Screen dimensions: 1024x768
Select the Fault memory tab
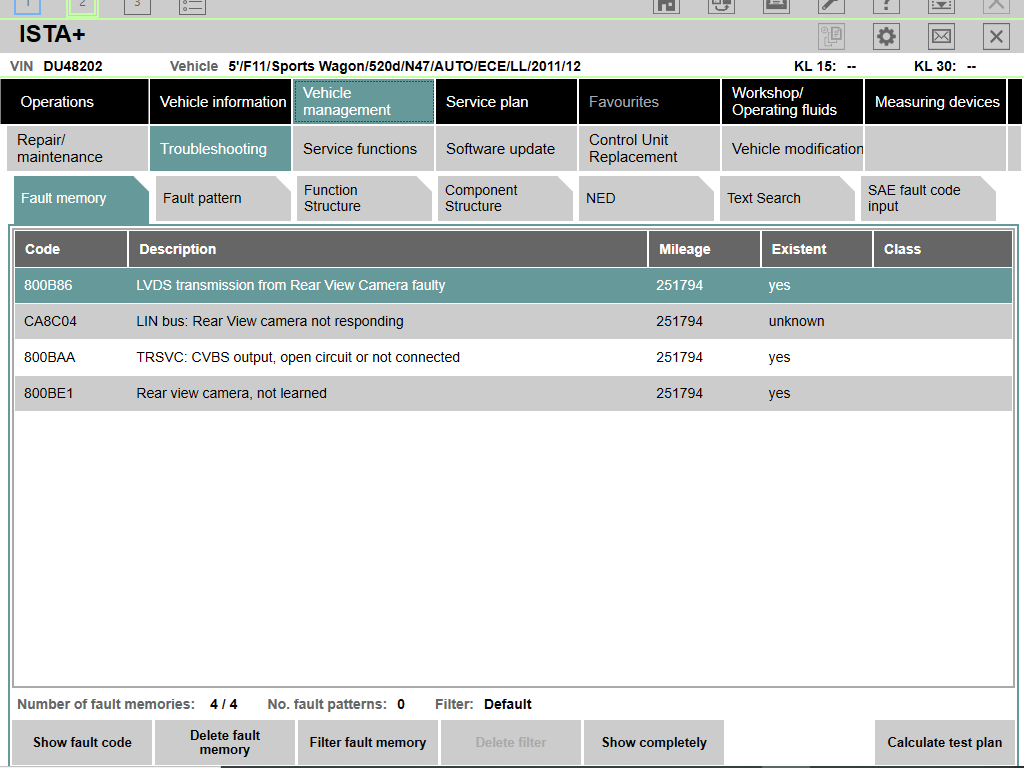[82, 199]
